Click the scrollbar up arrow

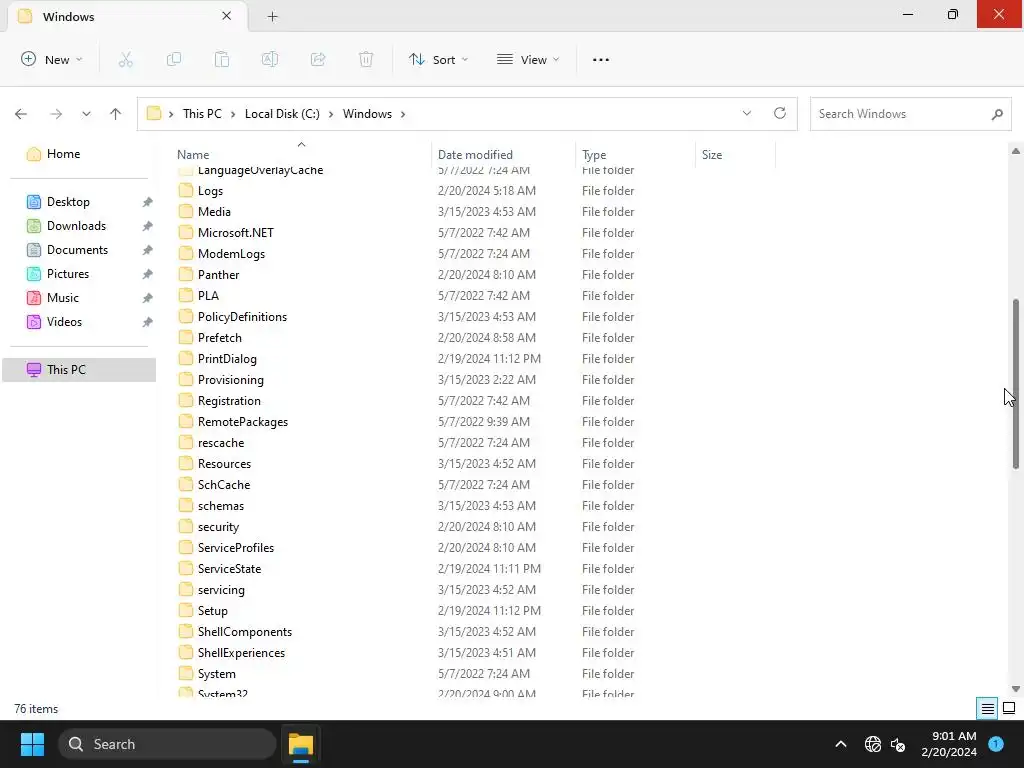click(1016, 151)
